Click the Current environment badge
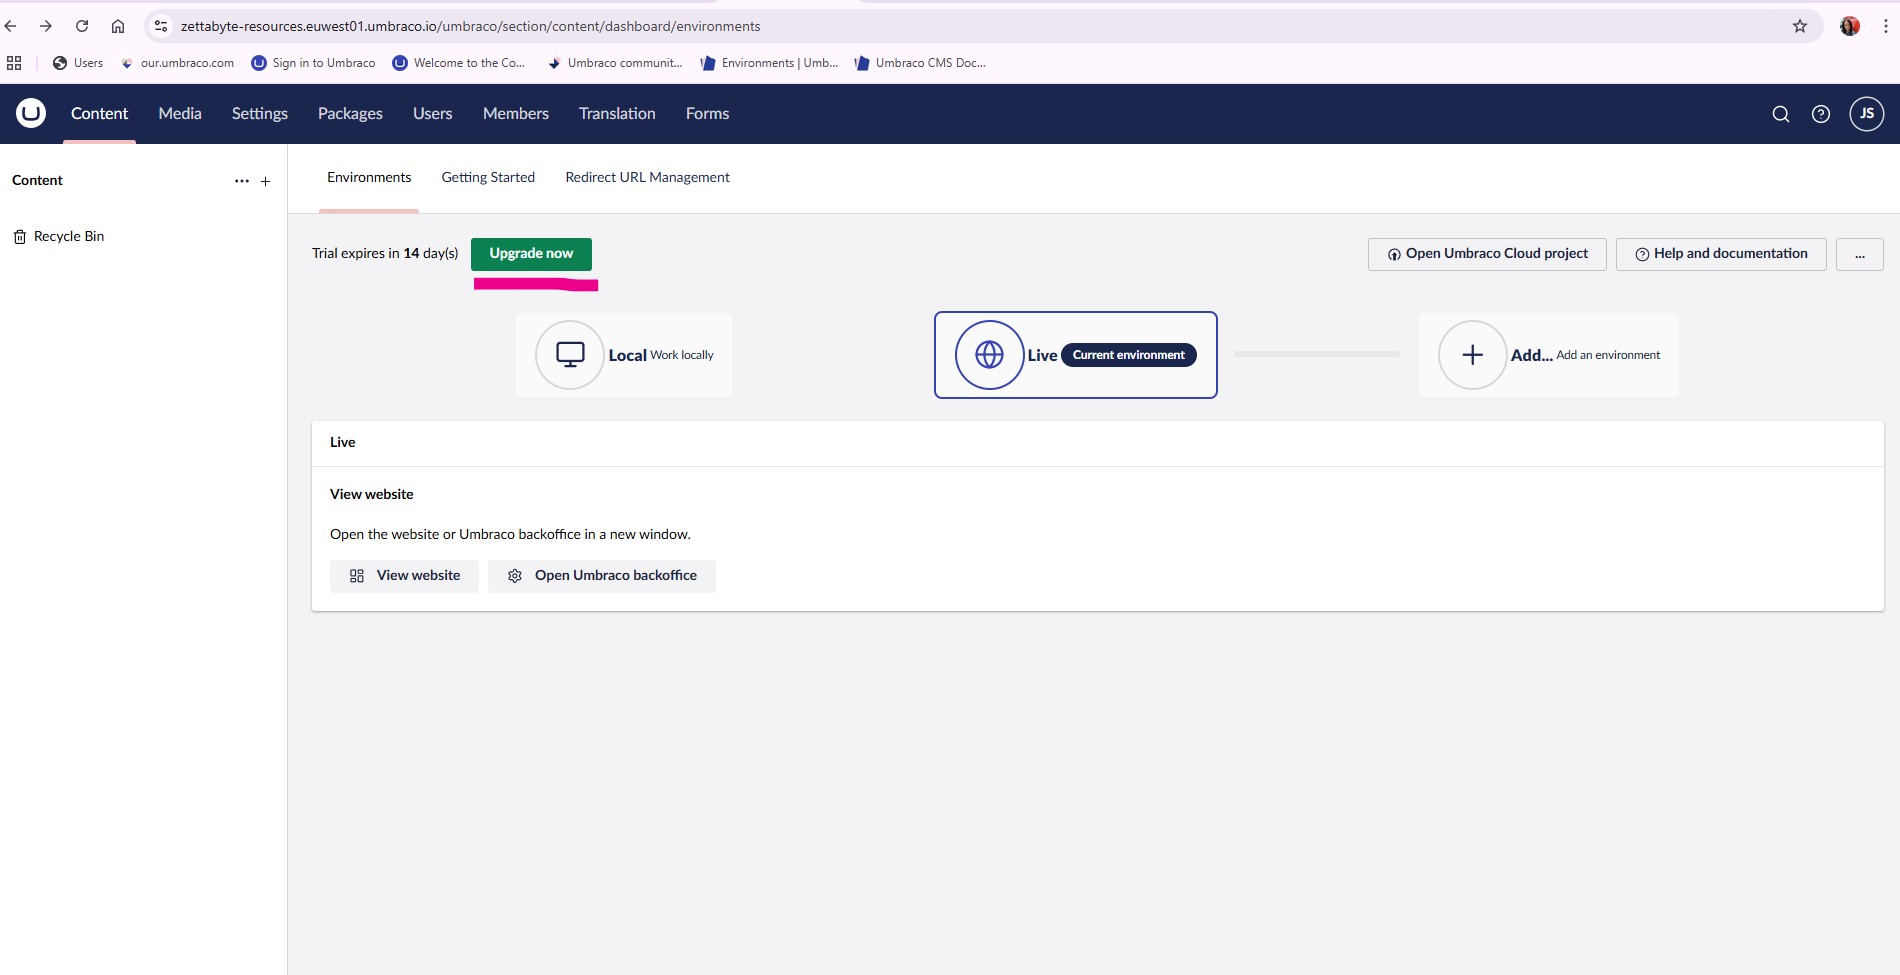This screenshot has width=1900, height=975. pos(1128,355)
